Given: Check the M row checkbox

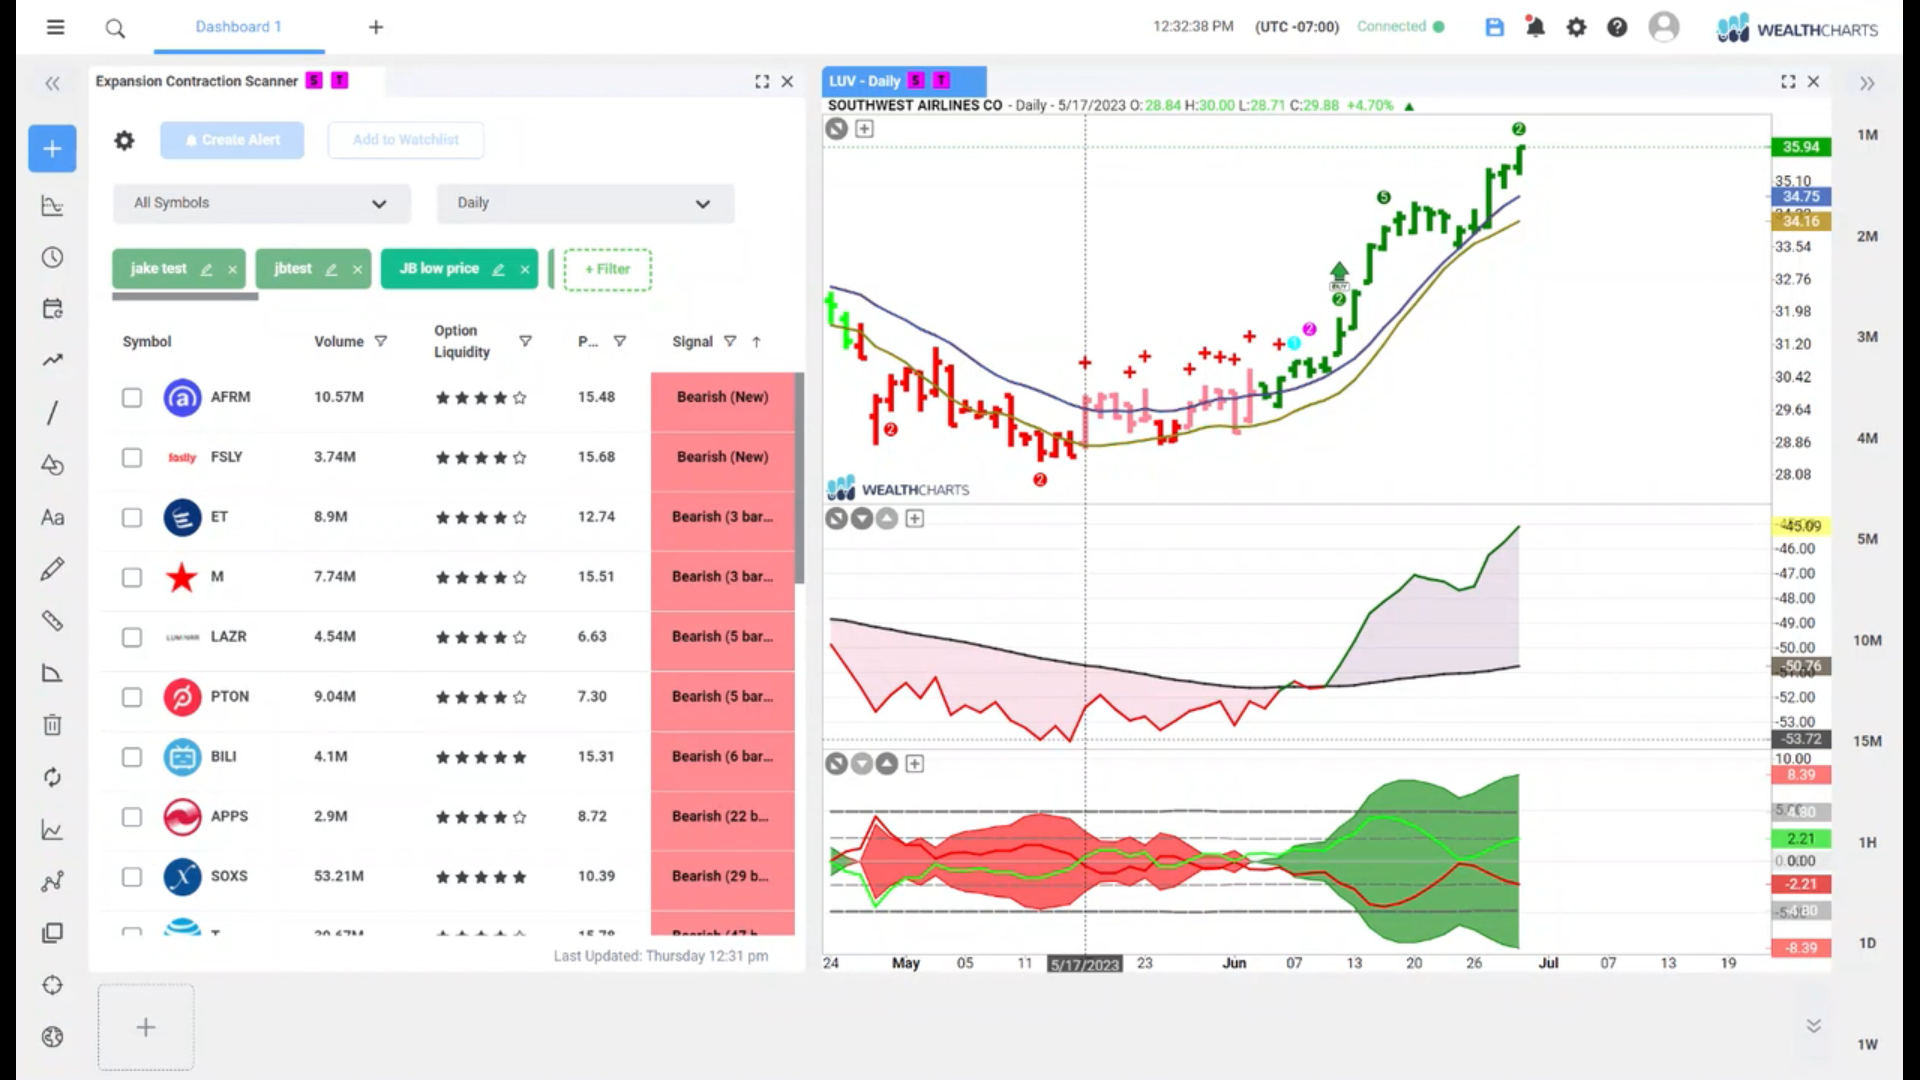Looking at the screenshot, I should click(x=132, y=577).
